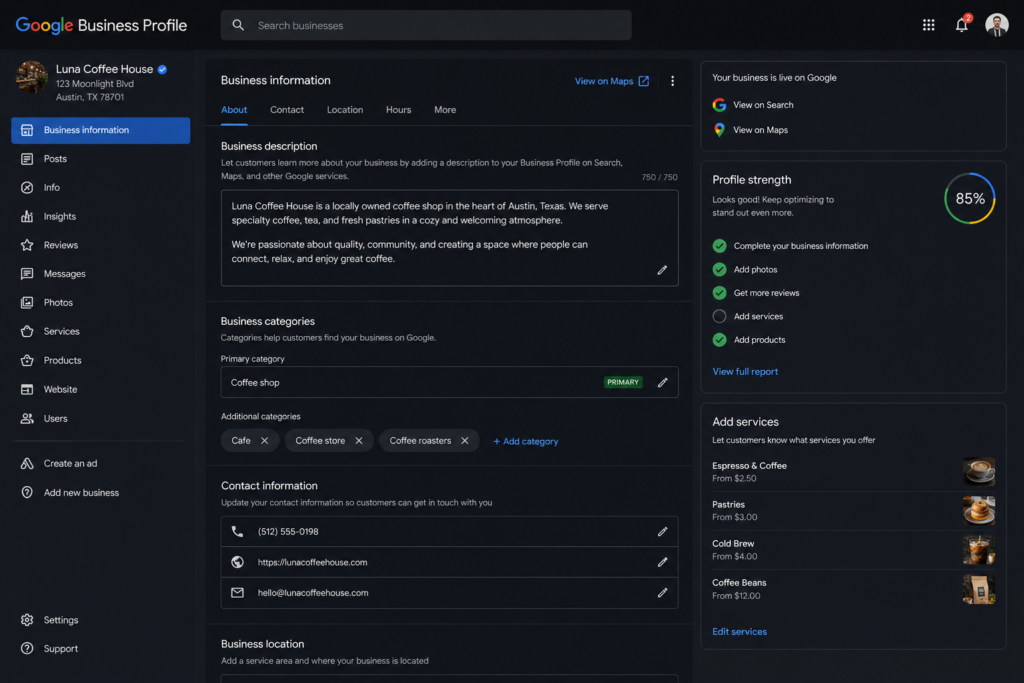This screenshot has height=683, width=1024.
Task: Open Products in the sidebar
Action: 101,360
